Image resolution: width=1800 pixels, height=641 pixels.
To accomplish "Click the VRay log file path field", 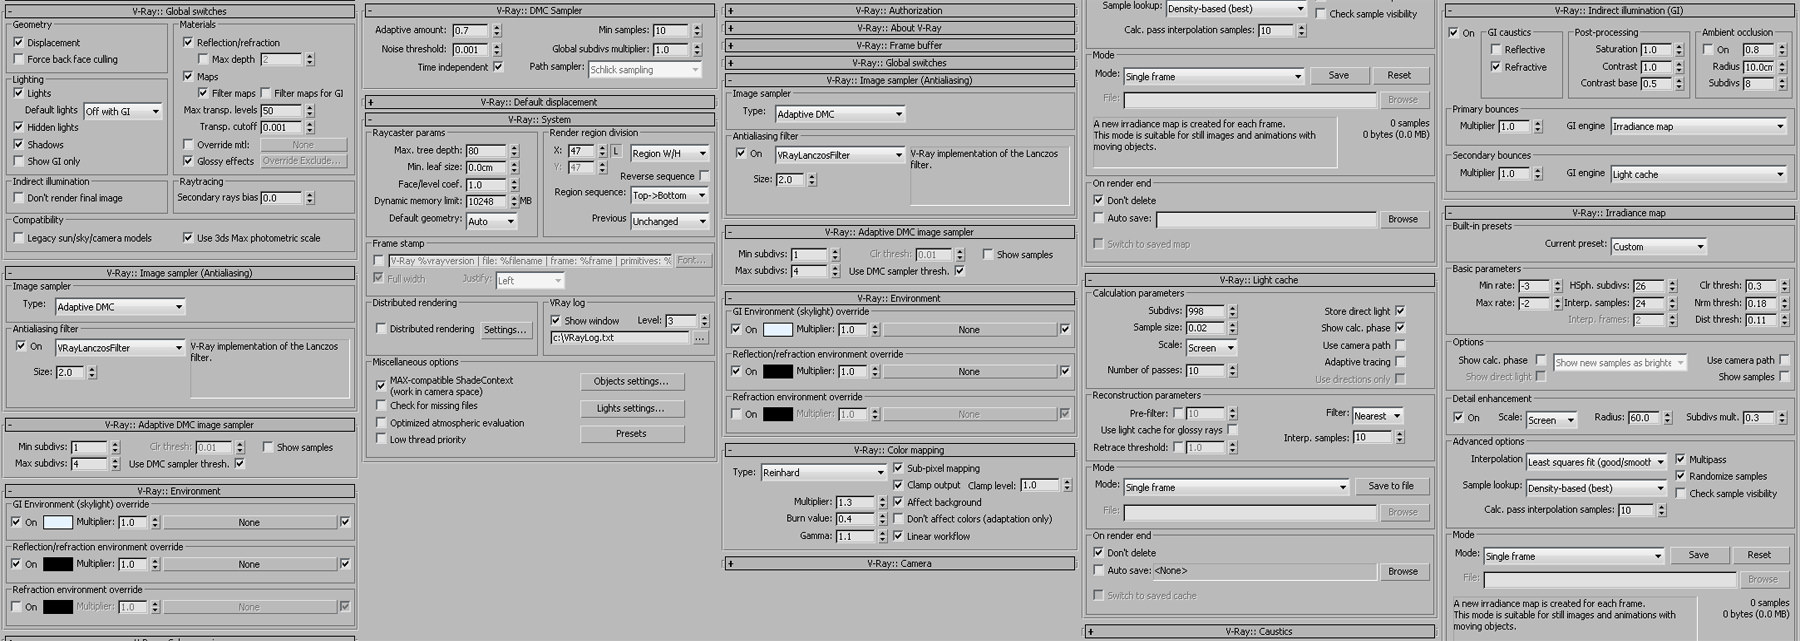I will [x=620, y=338].
